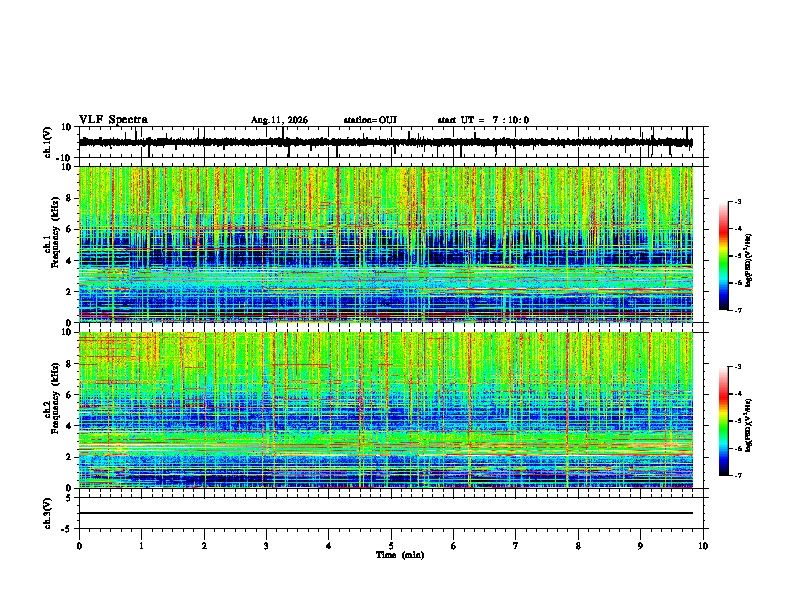The image size is (792, 612).
Task: Click the date text "Aug.11, 2026"
Action: point(279,120)
